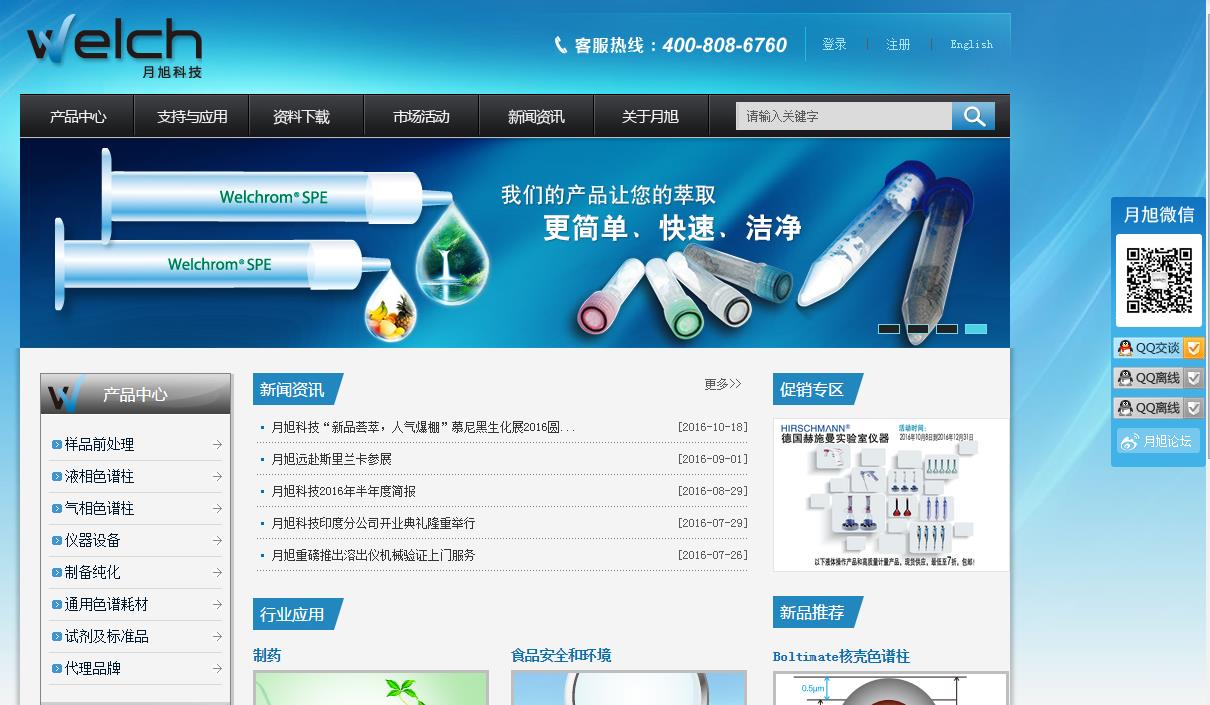This screenshot has height=705, width=1210.
Task: Open news 月旭远赴斯里兰卡参展
Action: [332, 459]
